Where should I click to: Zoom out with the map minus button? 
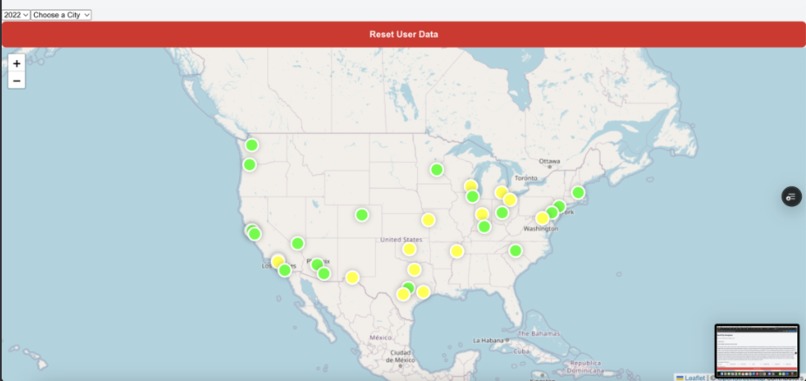pos(16,80)
